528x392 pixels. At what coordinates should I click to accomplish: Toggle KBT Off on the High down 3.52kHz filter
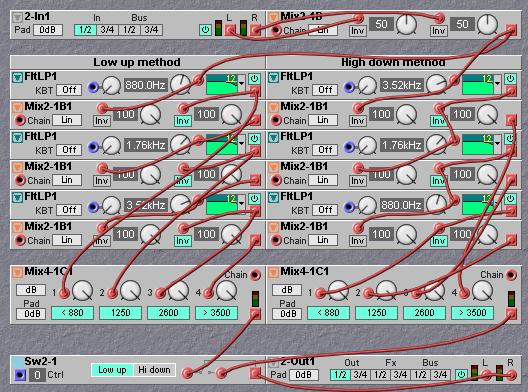[325, 90]
